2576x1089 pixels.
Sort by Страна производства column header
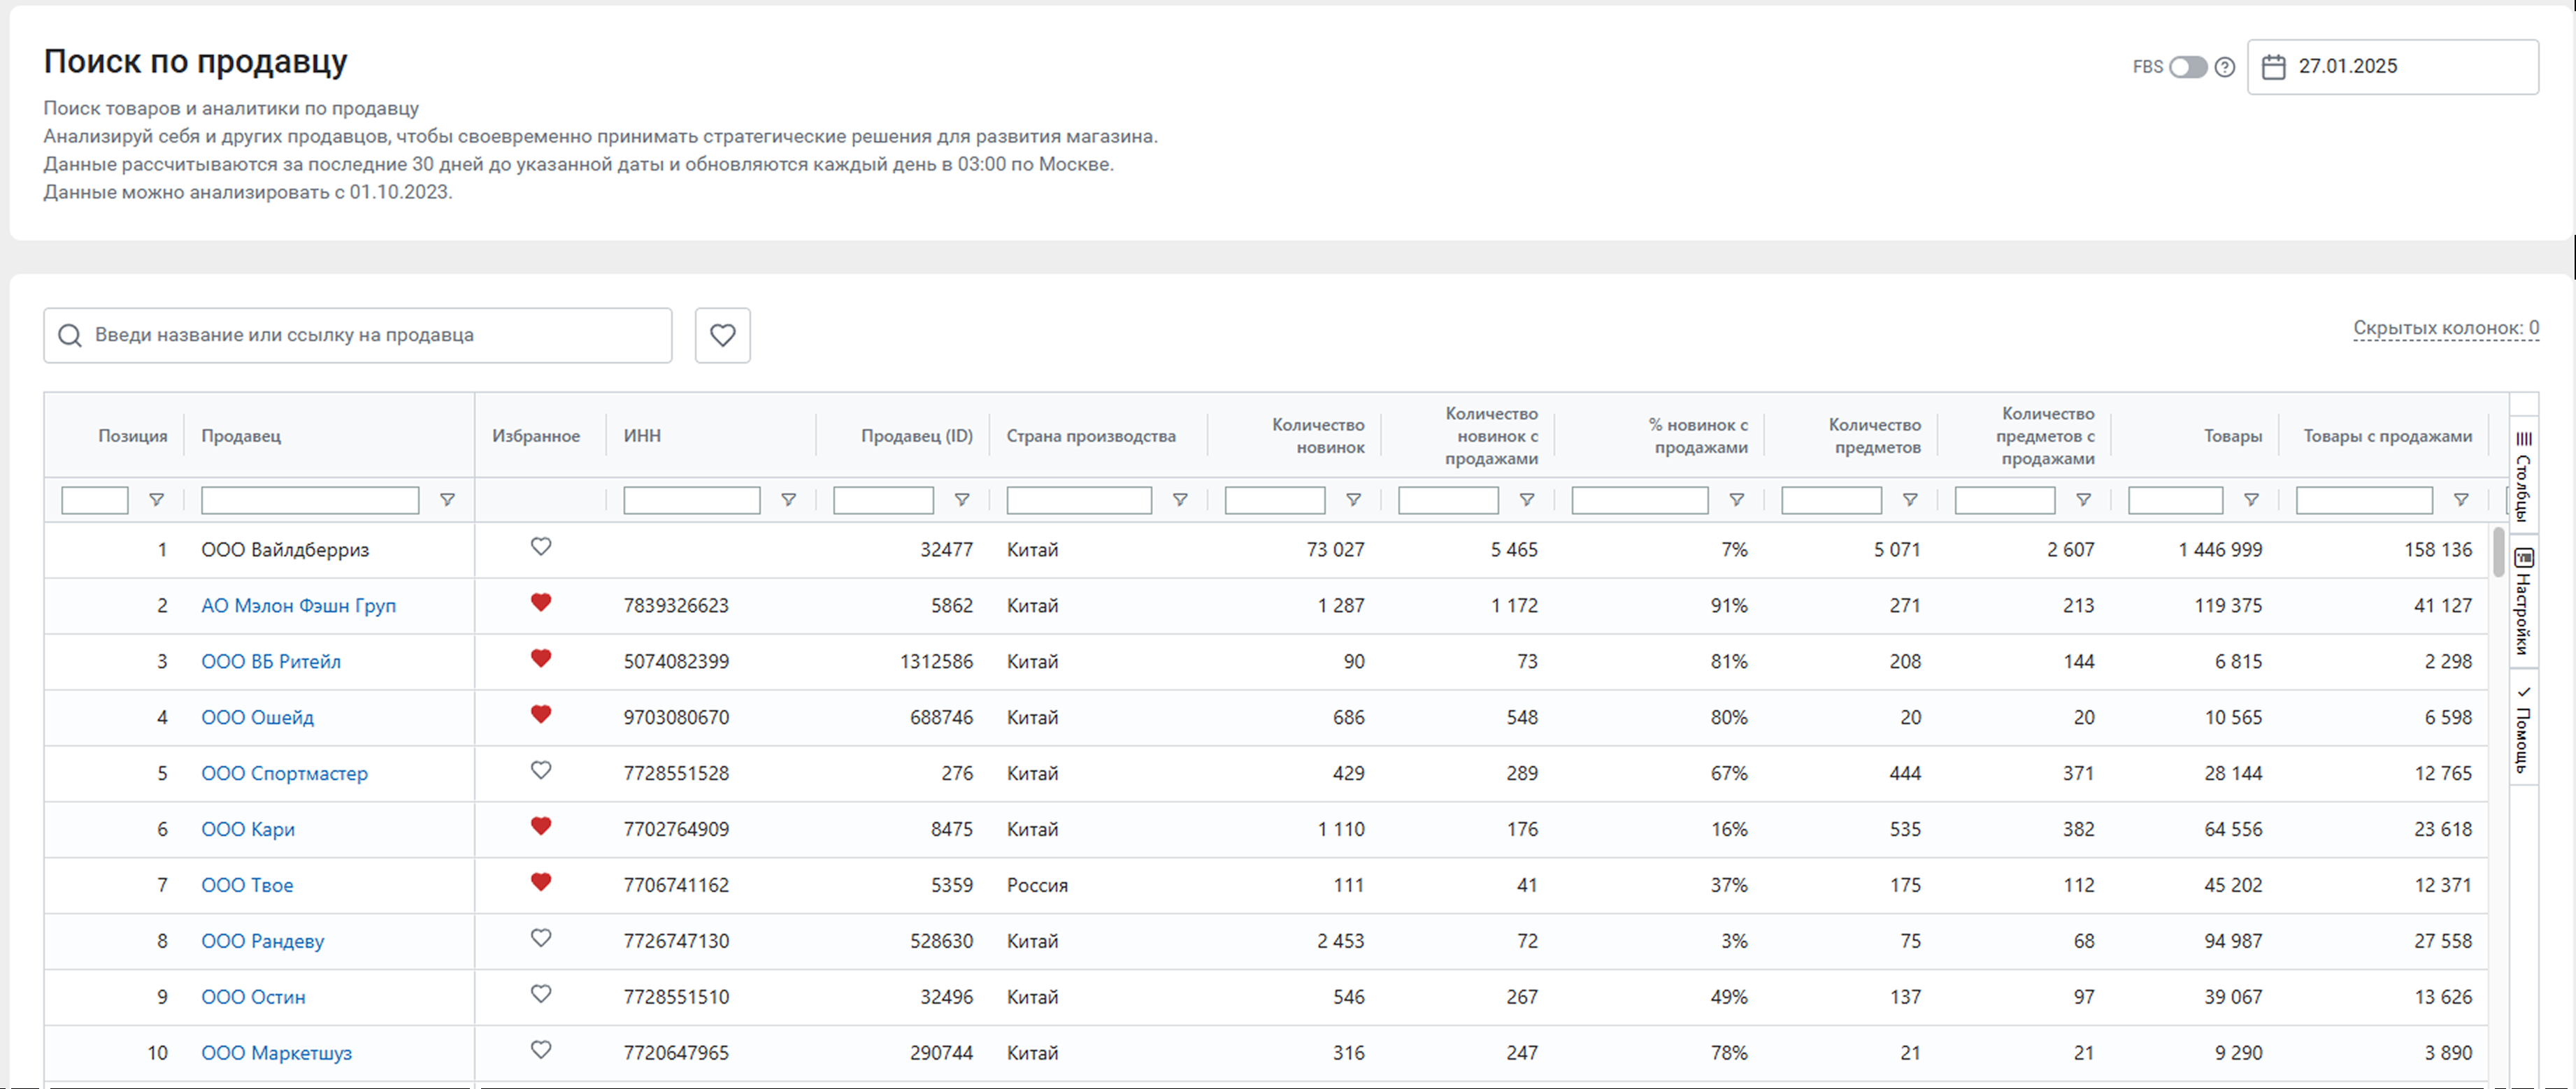pos(1091,436)
